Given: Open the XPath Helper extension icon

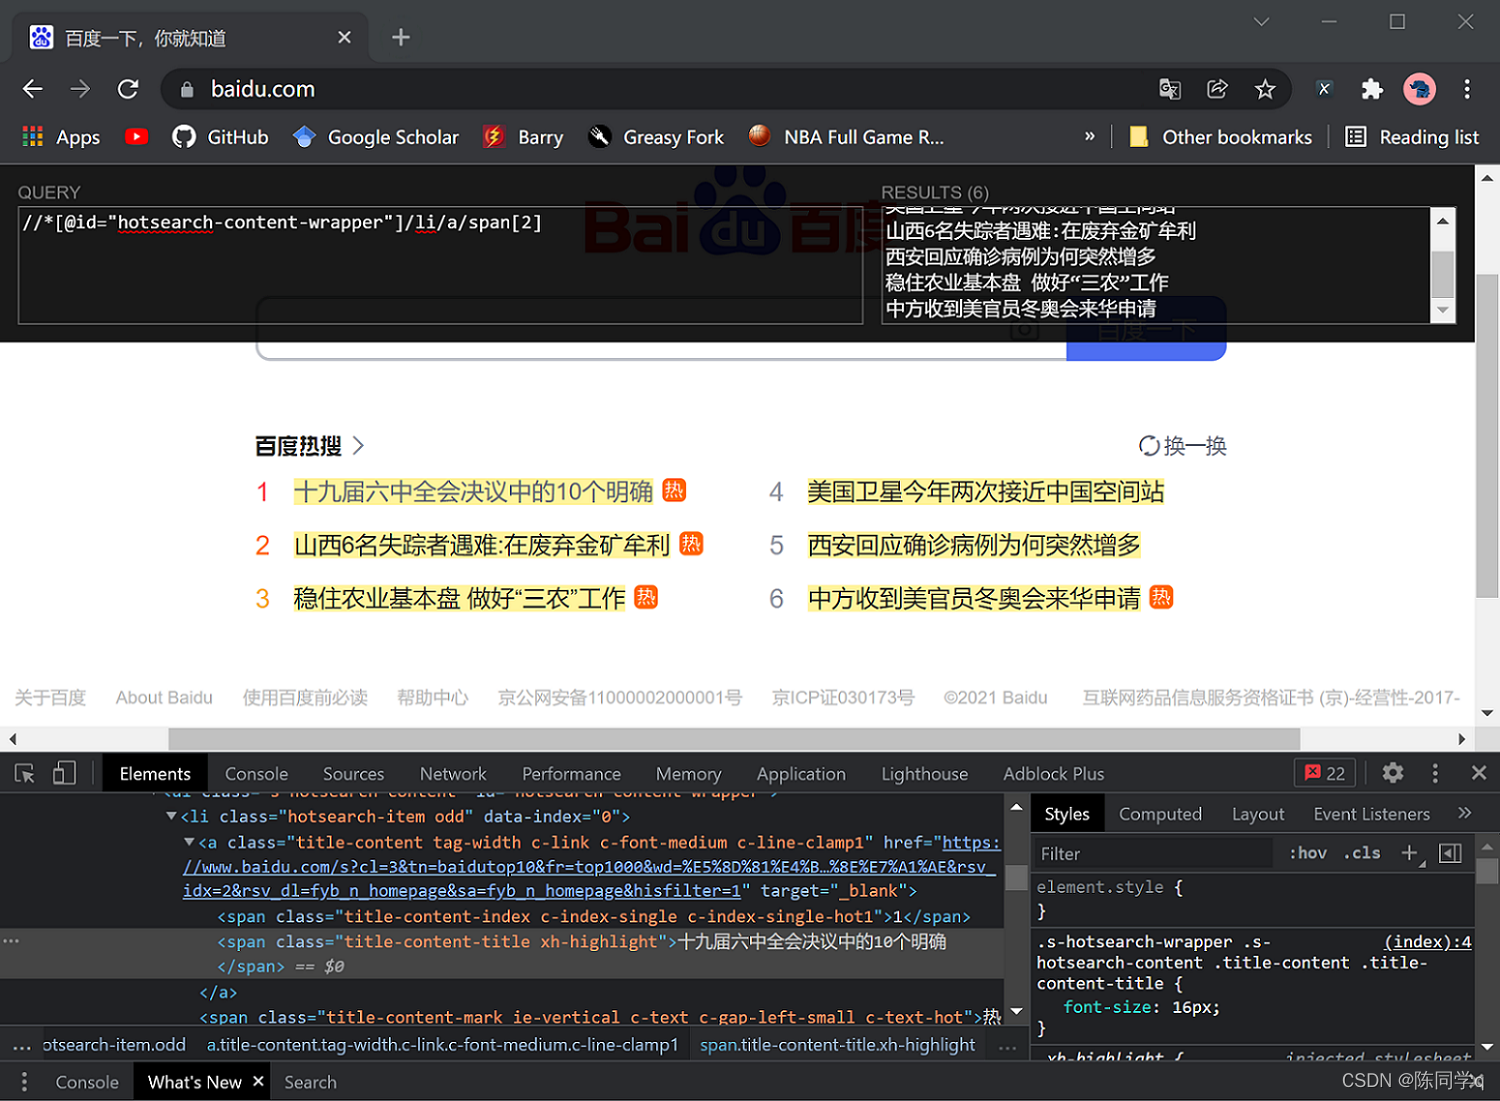Looking at the screenshot, I should coord(1324,89).
